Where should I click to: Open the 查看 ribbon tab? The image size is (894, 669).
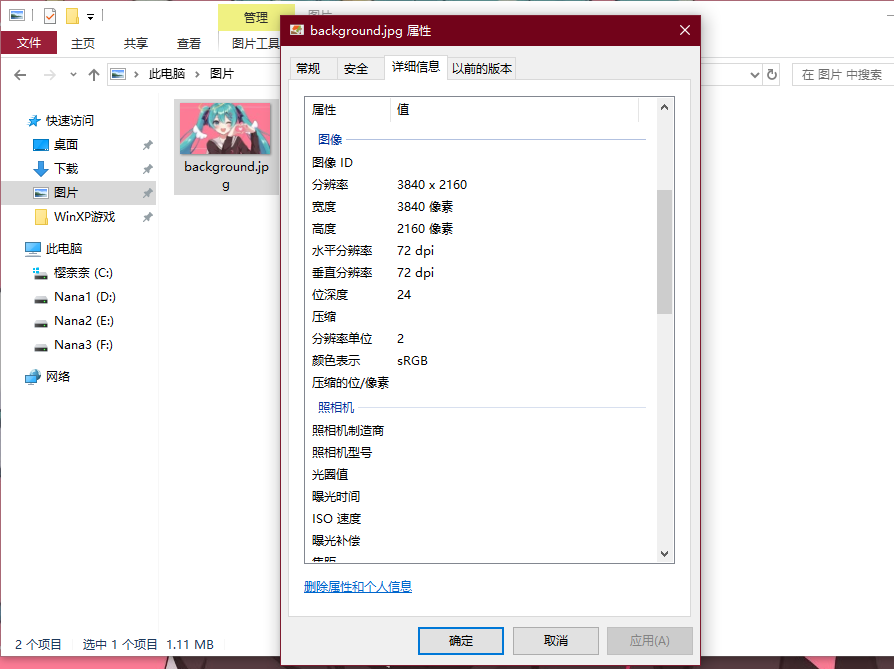189,43
